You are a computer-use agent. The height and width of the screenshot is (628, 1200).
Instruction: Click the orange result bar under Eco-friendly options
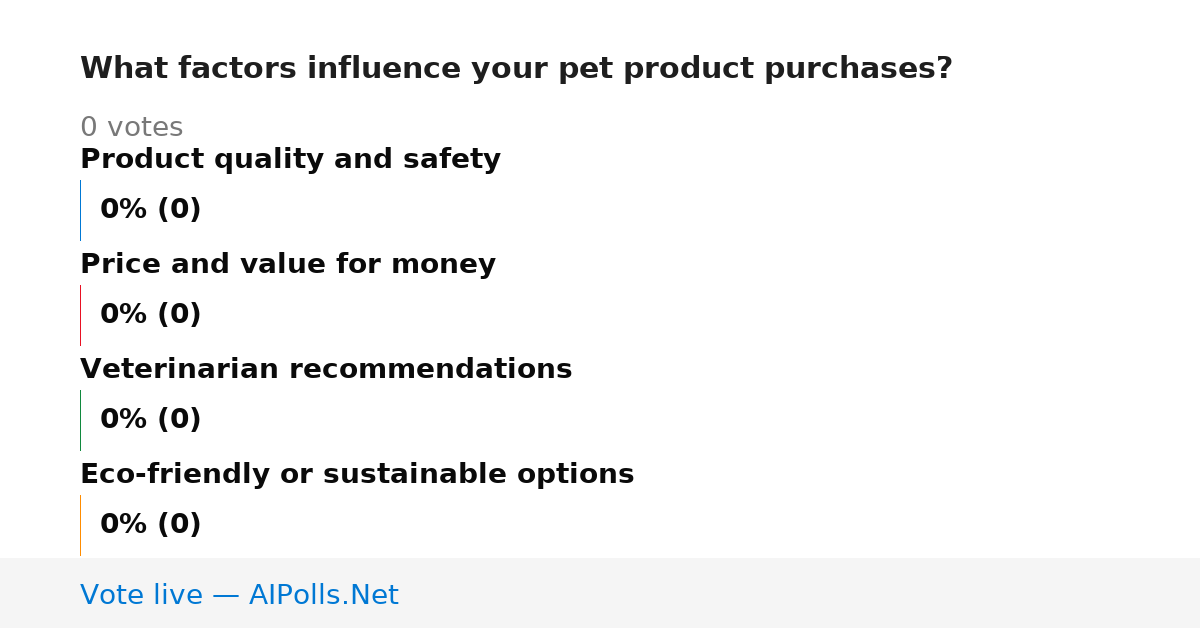pyautogui.click(x=81, y=525)
